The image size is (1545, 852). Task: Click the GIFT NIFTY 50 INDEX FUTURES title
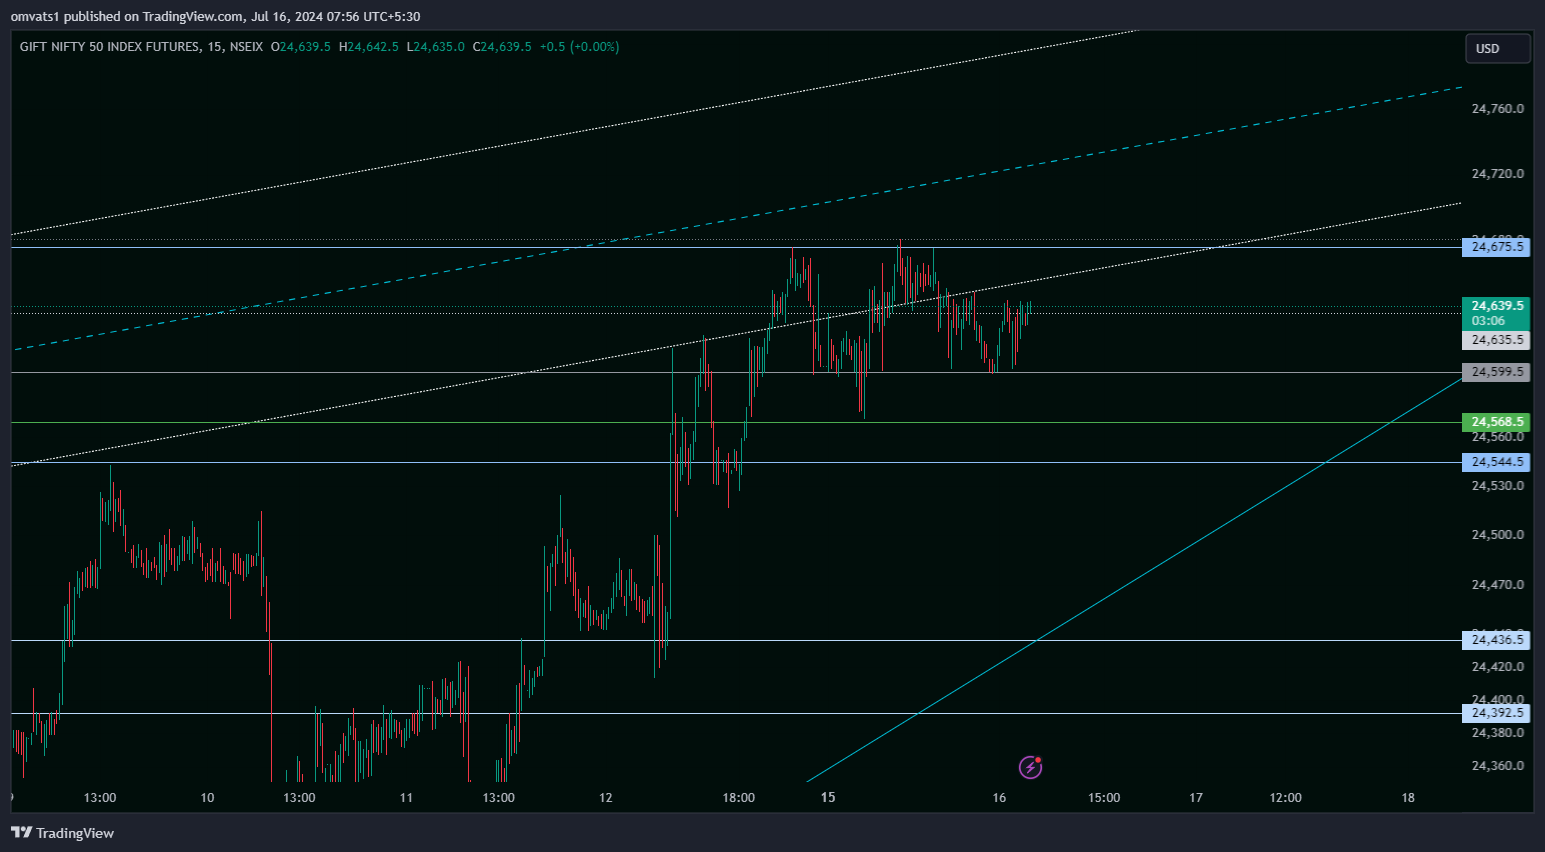pyautogui.click(x=109, y=47)
